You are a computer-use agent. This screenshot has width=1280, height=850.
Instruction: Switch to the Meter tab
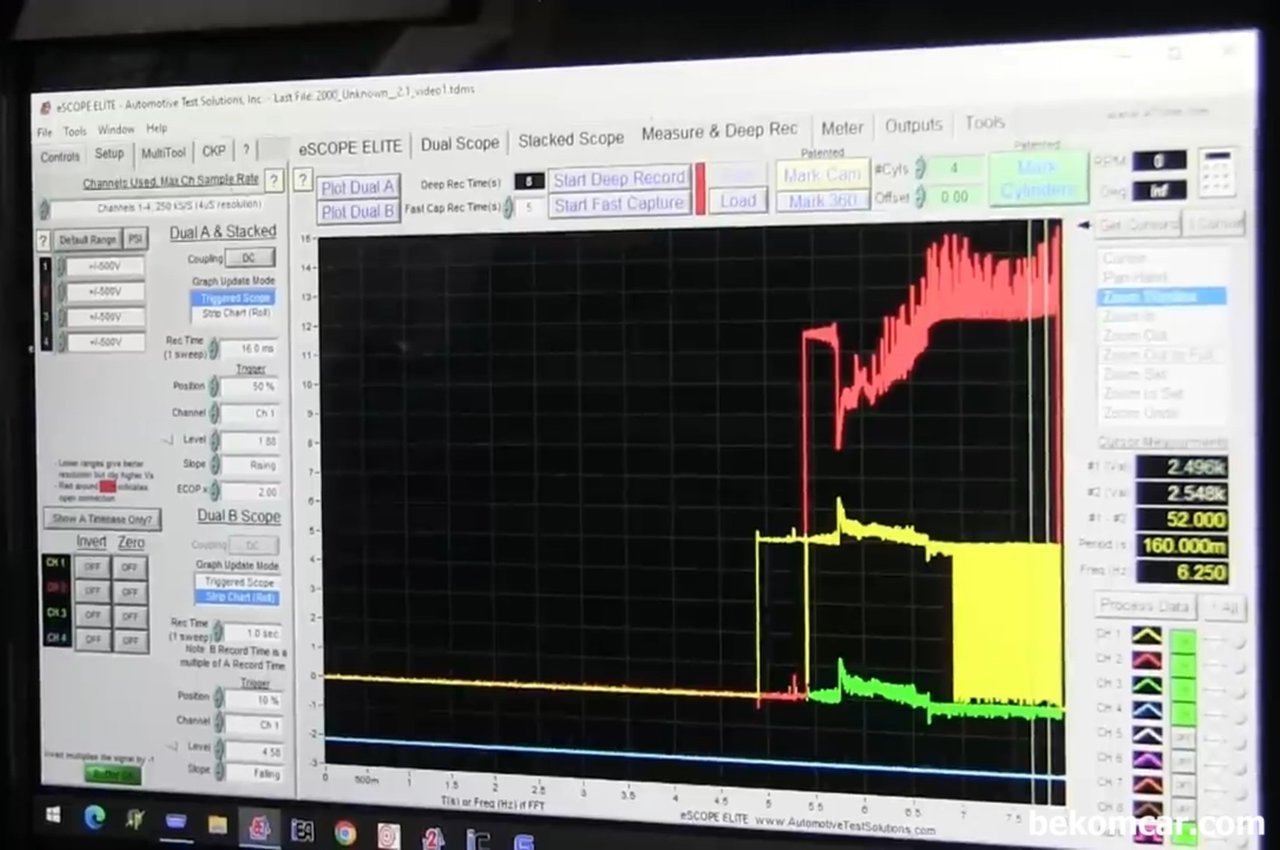[x=842, y=128]
